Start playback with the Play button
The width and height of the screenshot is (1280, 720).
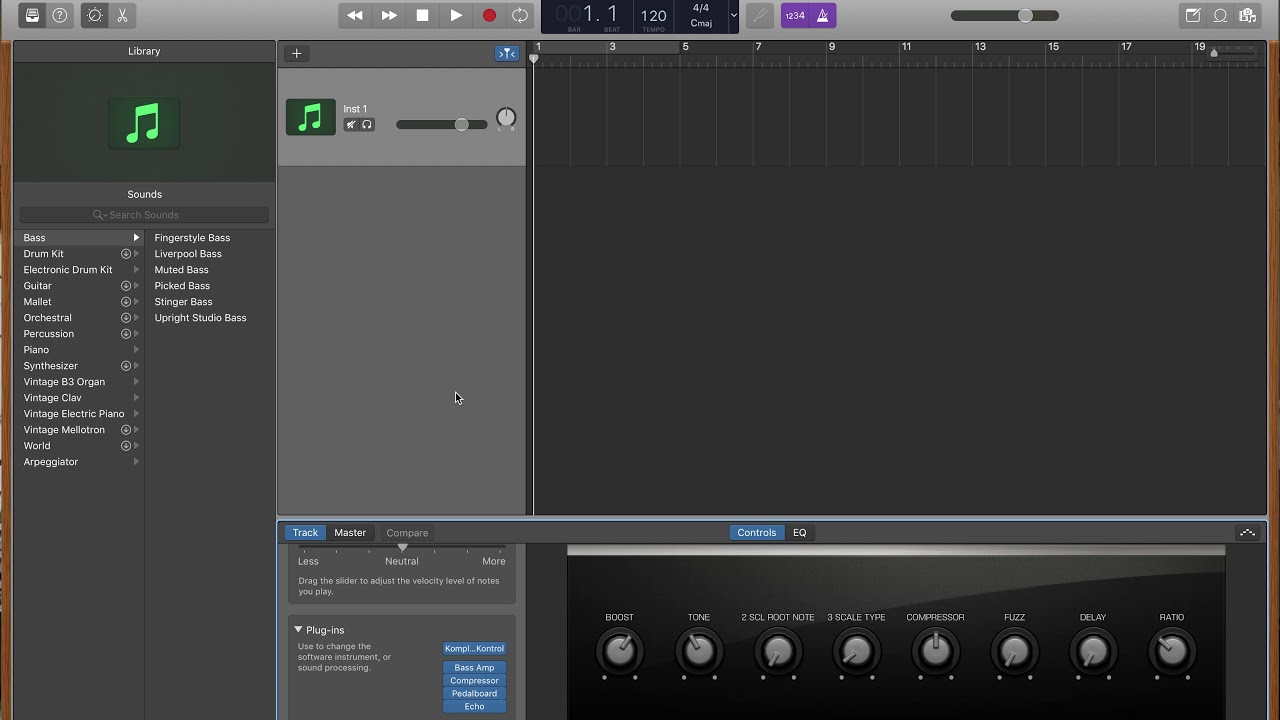(x=456, y=15)
